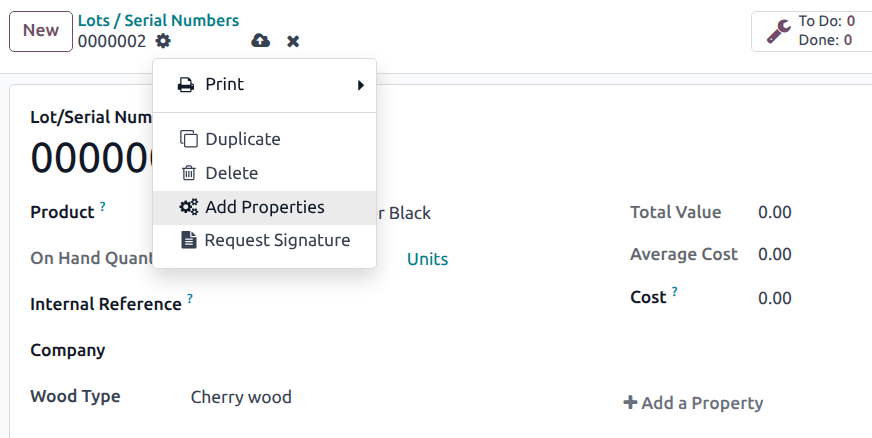
Task: Expand the Print submenu arrow
Action: tap(360, 85)
